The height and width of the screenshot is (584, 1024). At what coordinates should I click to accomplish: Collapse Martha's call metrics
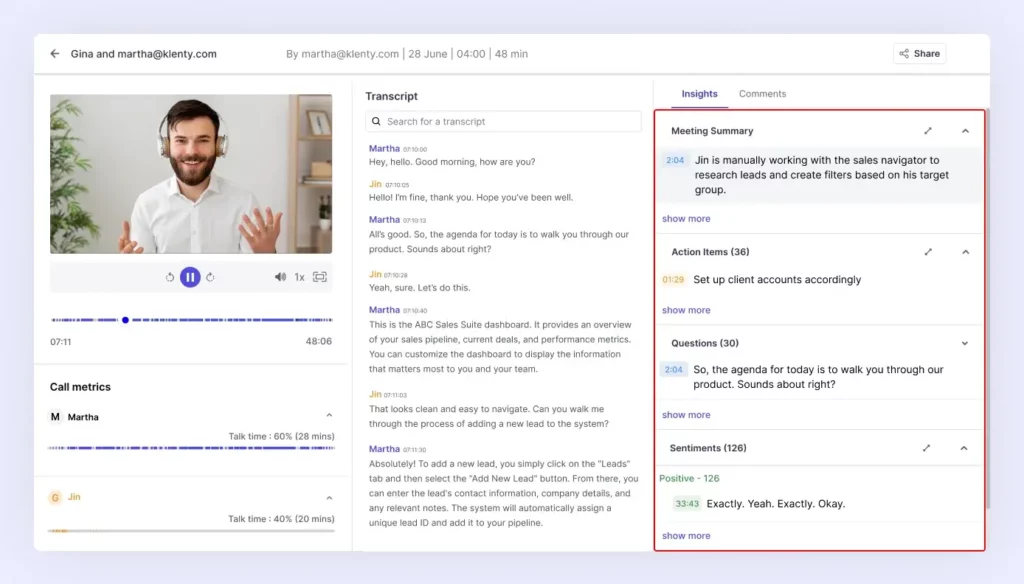click(329, 413)
